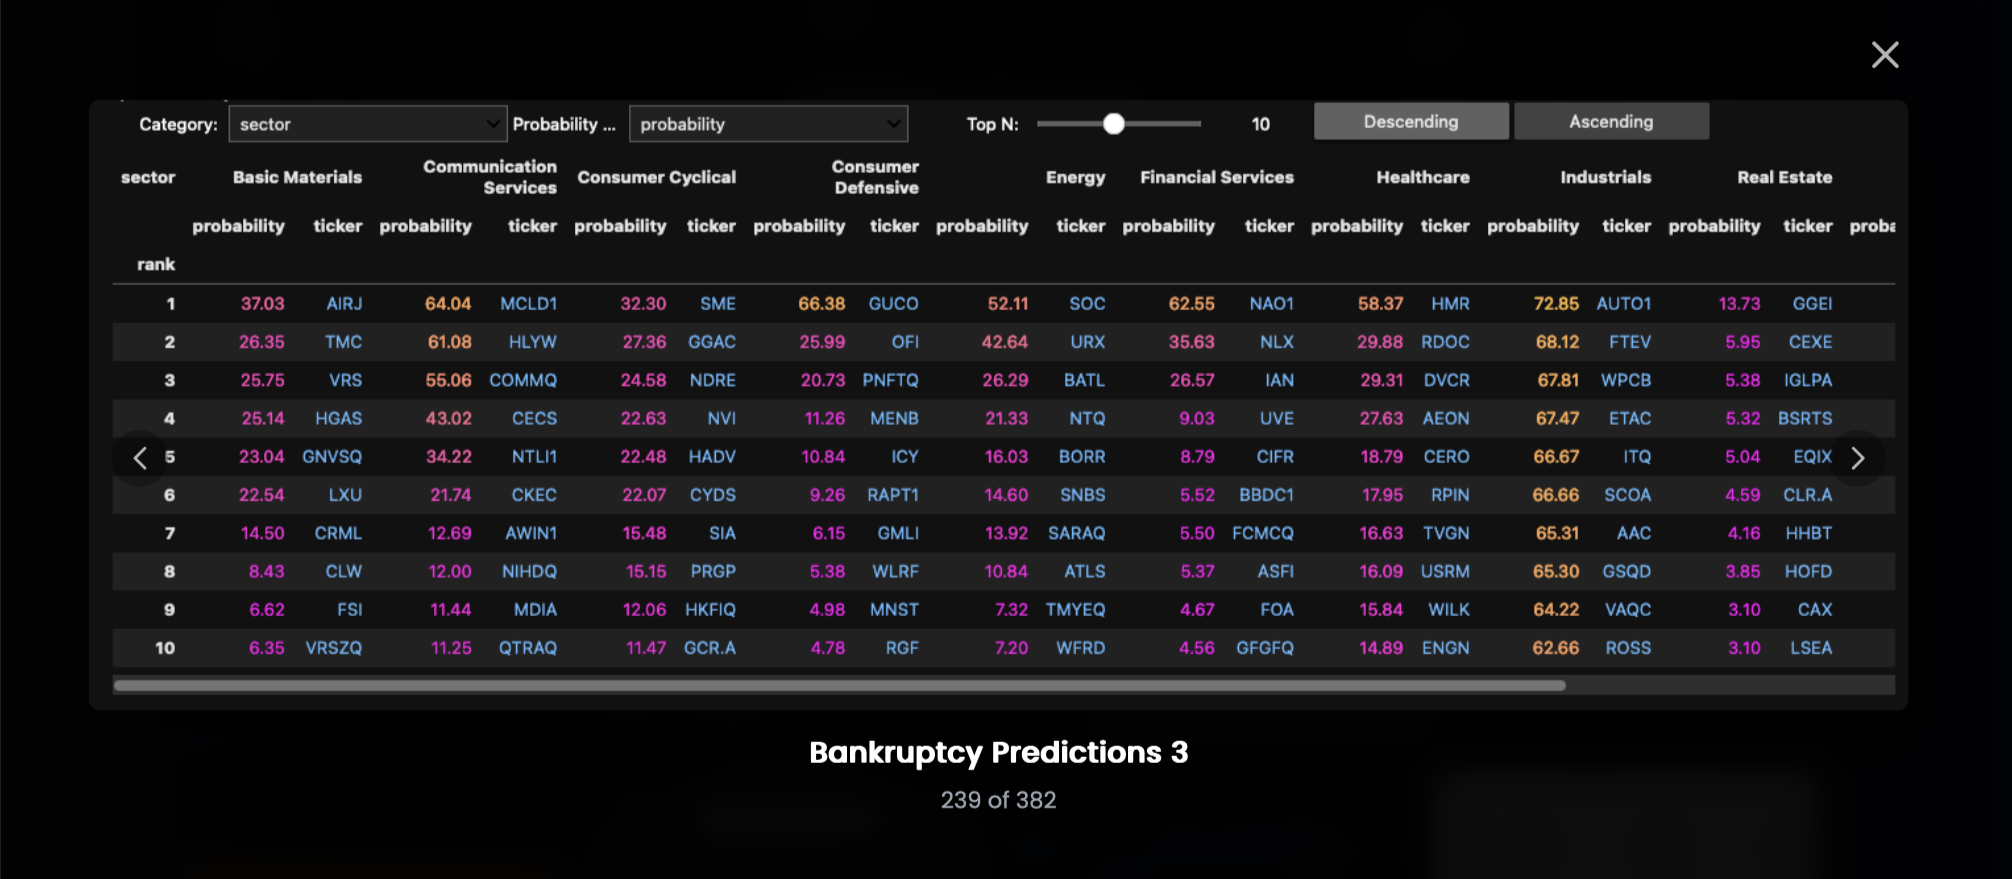Image resolution: width=2012 pixels, height=879 pixels.
Task: Select ticker AIRJ in row 1
Action: coord(344,304)
